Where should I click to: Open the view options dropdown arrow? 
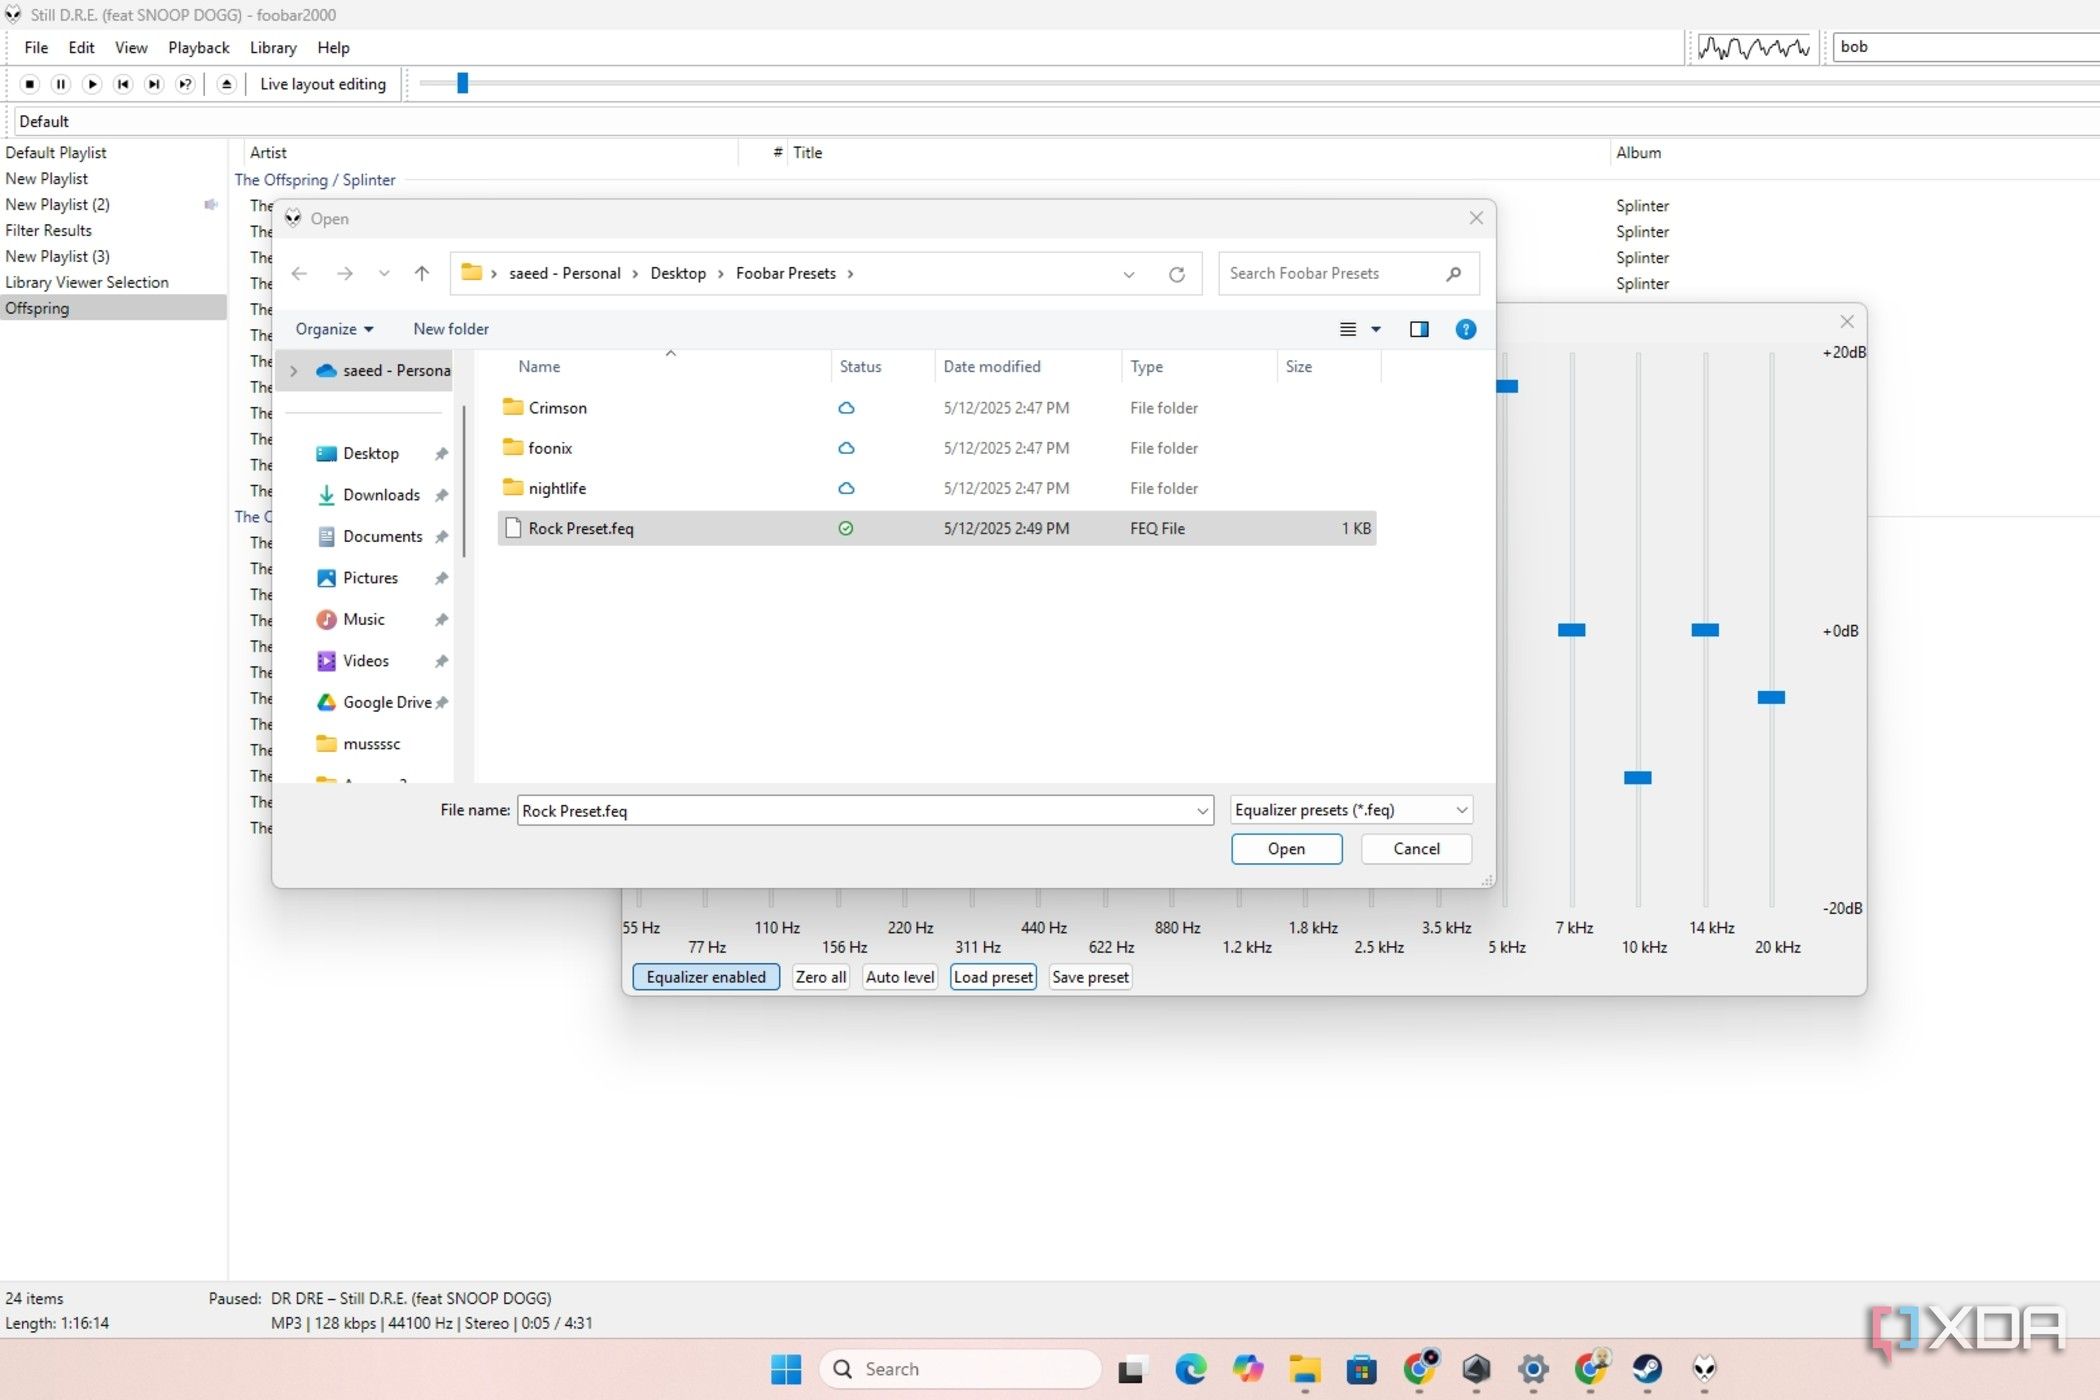[x=1376, y=329]
